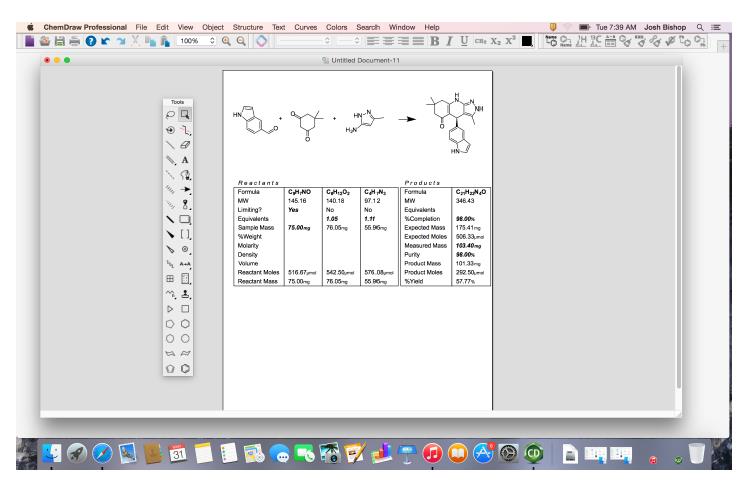Toggle Bold text formatting
This screenshot has height=496, width=755.
click(x=435, y=41)
